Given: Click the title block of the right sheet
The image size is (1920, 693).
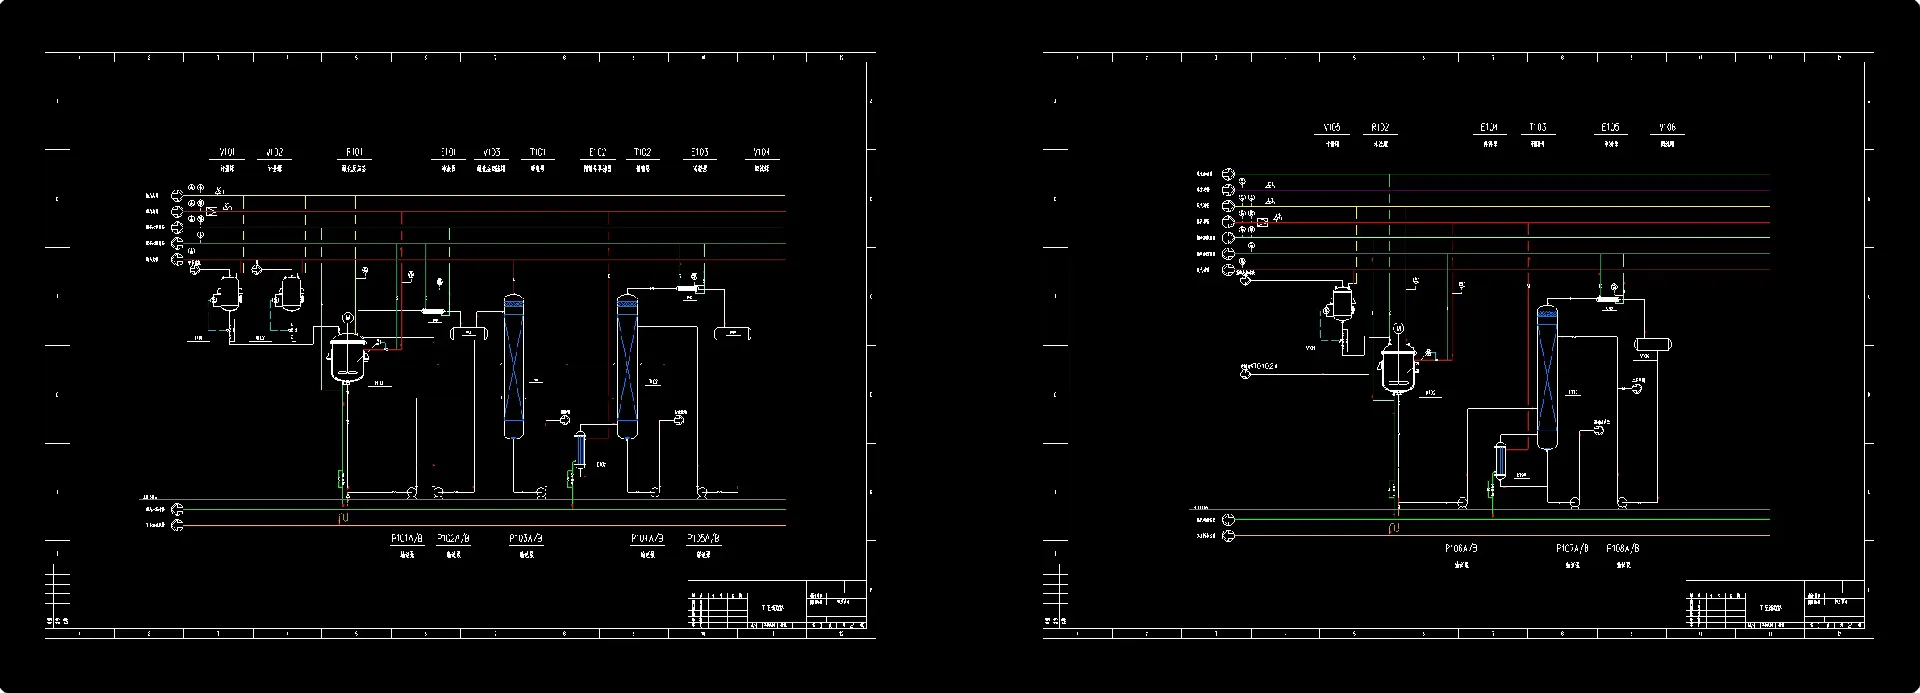Looking at the screenshot, I should pyautogui.click(x=1775, y=604).
